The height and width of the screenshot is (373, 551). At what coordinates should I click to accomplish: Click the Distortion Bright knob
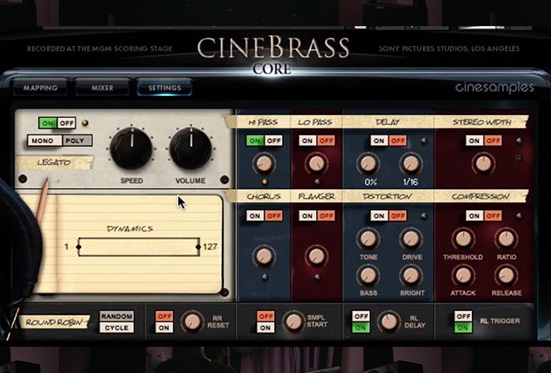point(411,276)
